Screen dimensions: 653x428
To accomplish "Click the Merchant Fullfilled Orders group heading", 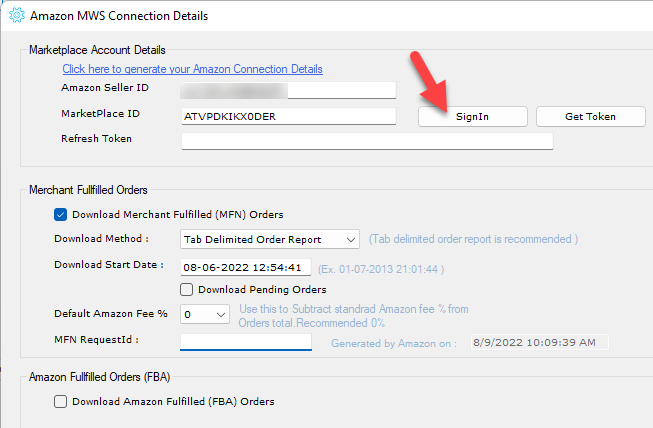I will point(88,190).
